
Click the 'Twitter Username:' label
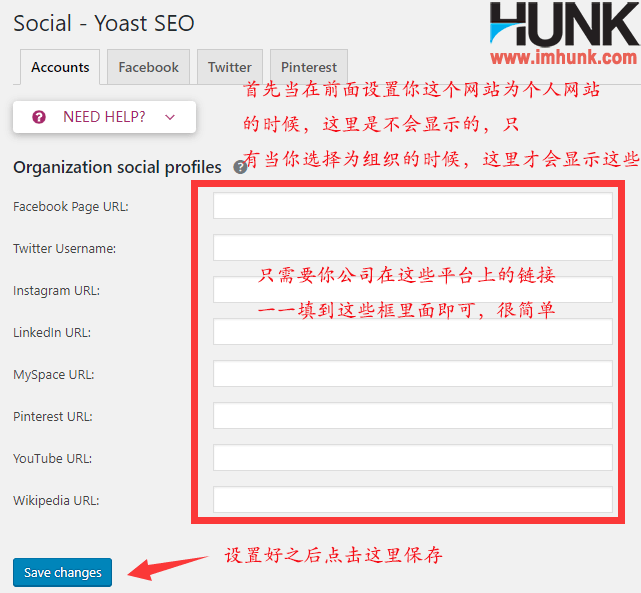pos(65,248)
